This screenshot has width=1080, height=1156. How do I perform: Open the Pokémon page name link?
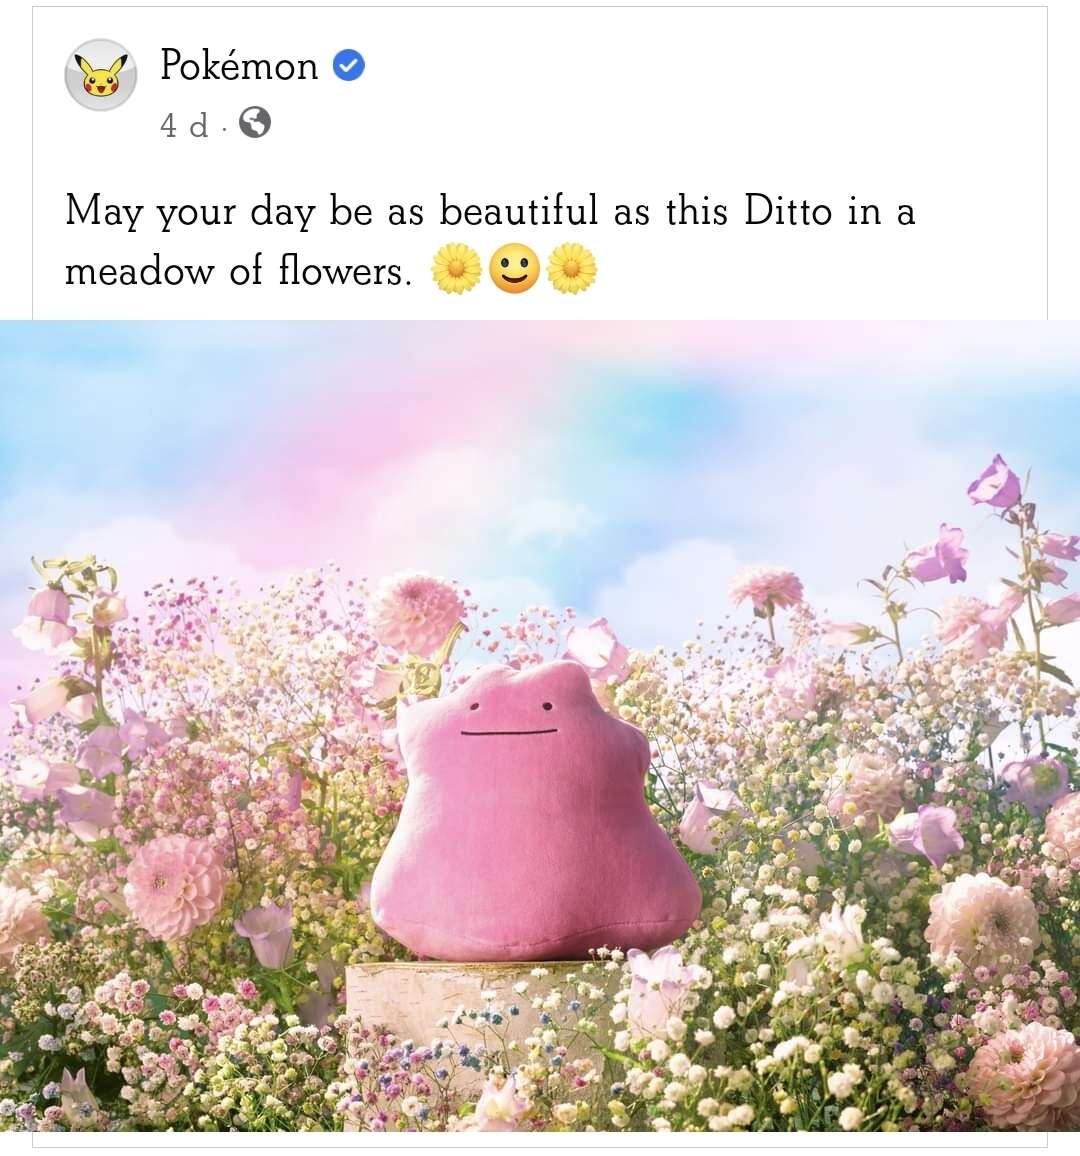pyautogui.click(x=240, y=65)
